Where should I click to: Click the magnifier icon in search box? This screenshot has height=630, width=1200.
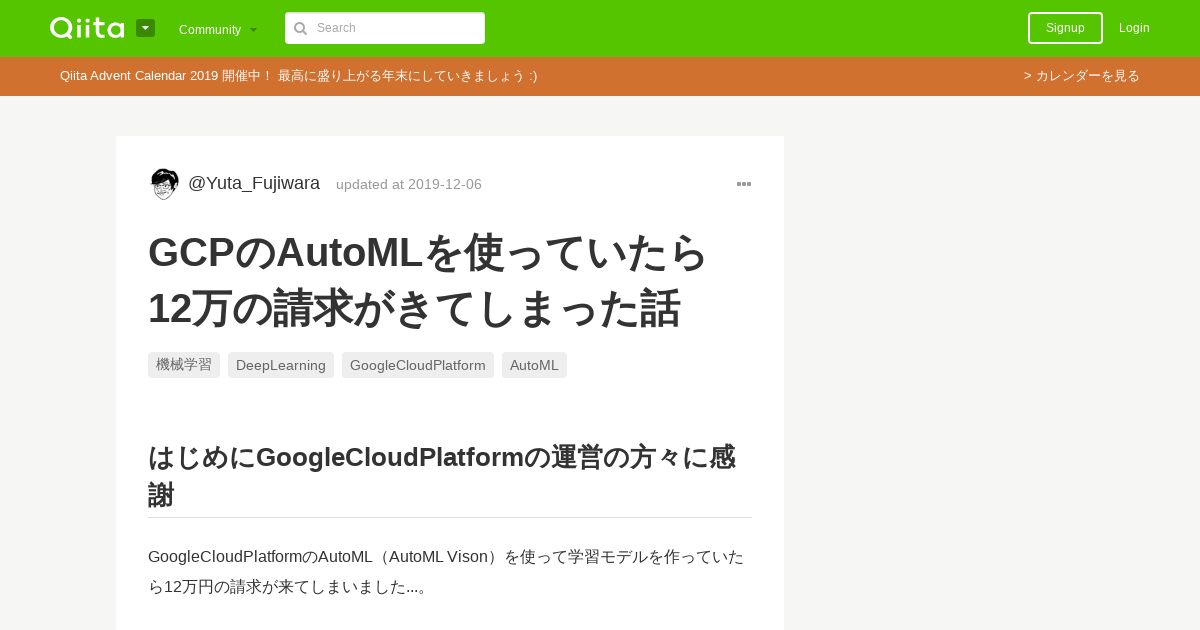300,29
